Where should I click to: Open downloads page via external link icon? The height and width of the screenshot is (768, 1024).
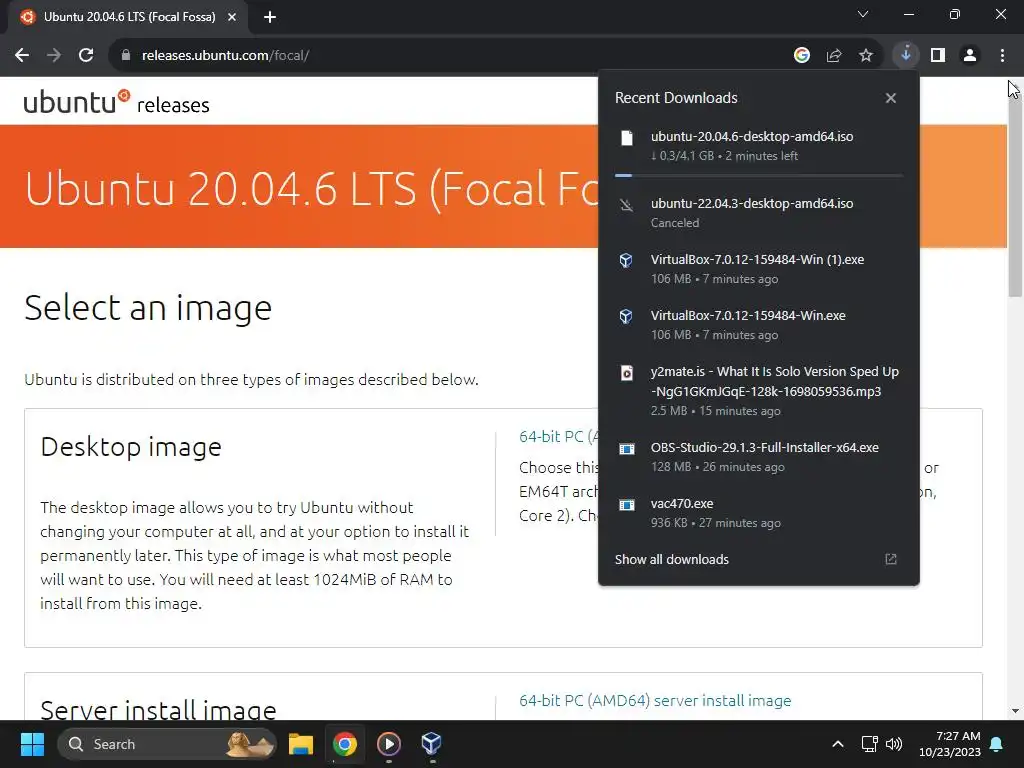click(891, 559)
